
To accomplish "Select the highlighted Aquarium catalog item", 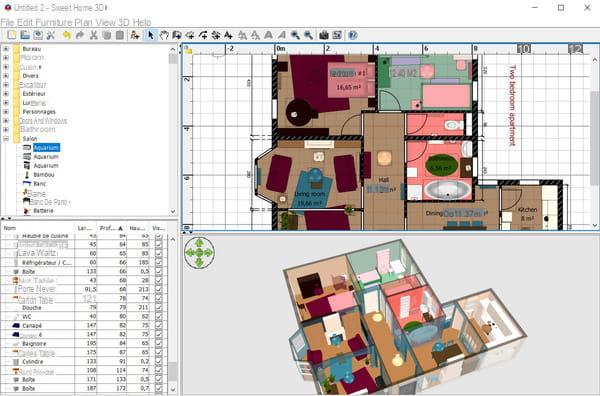I will click(46, 148).
